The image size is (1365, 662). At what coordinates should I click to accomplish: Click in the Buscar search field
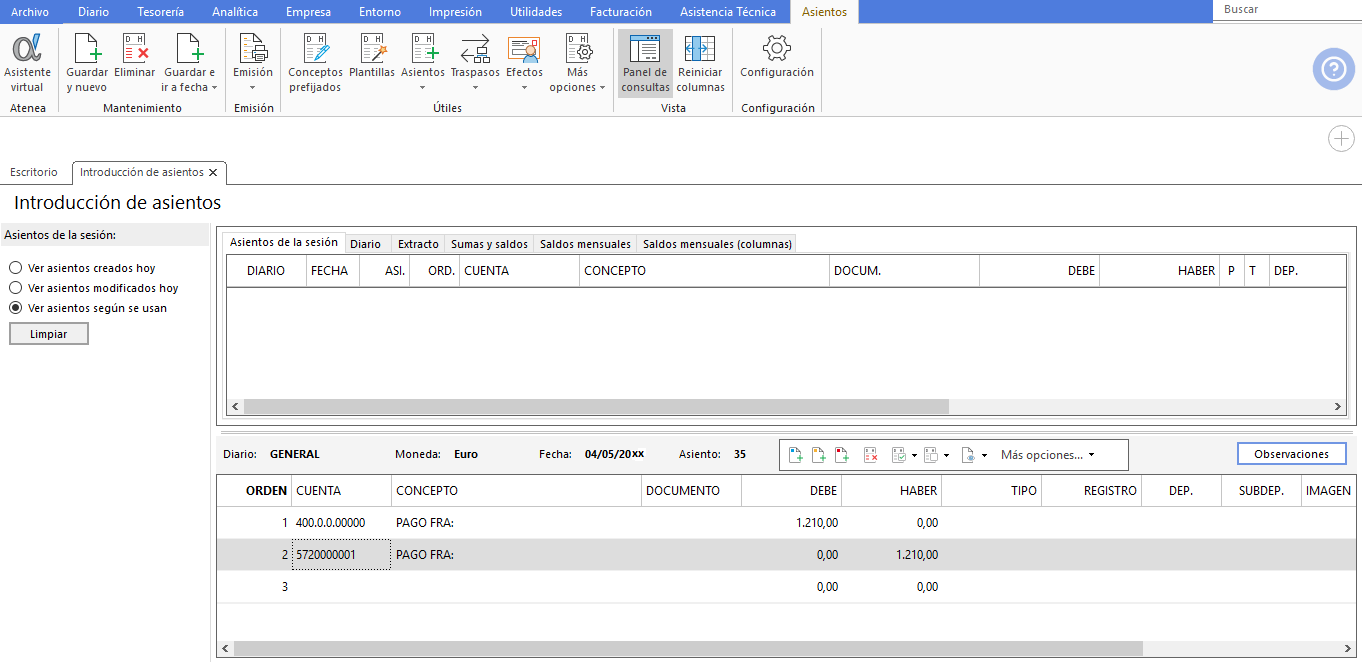coord(1288,9)
